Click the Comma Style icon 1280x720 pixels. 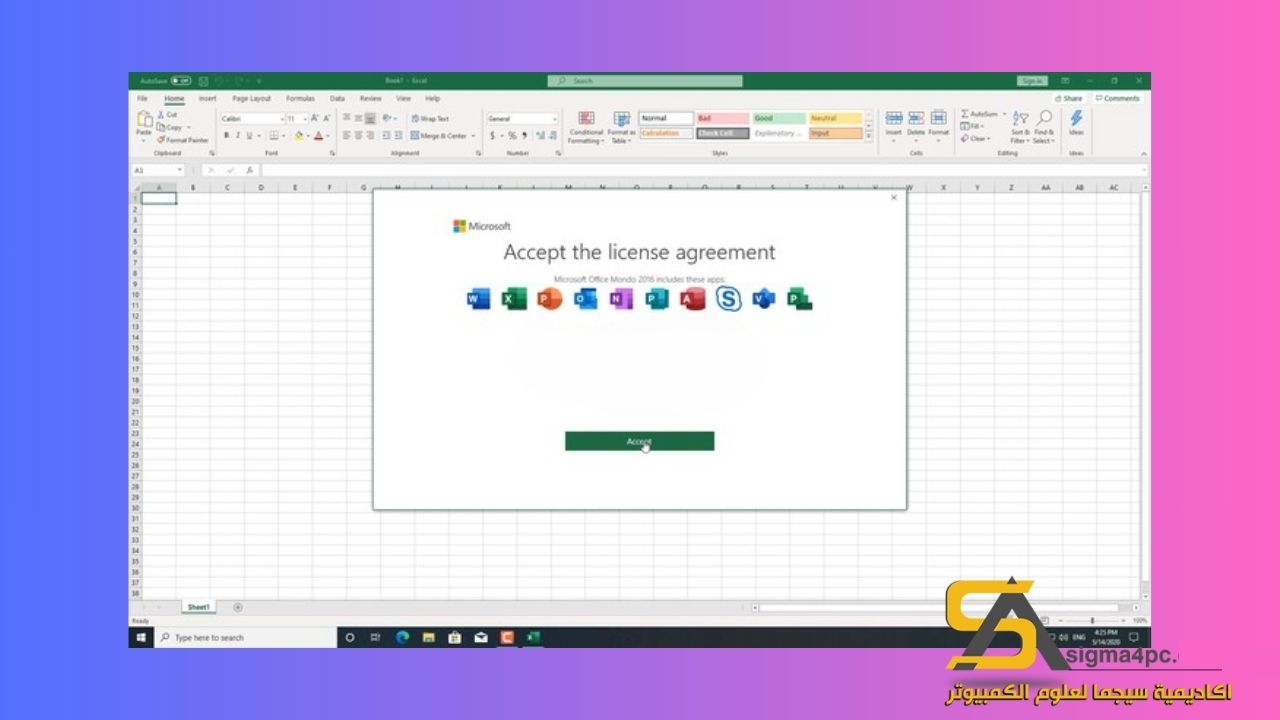[524, 136]
